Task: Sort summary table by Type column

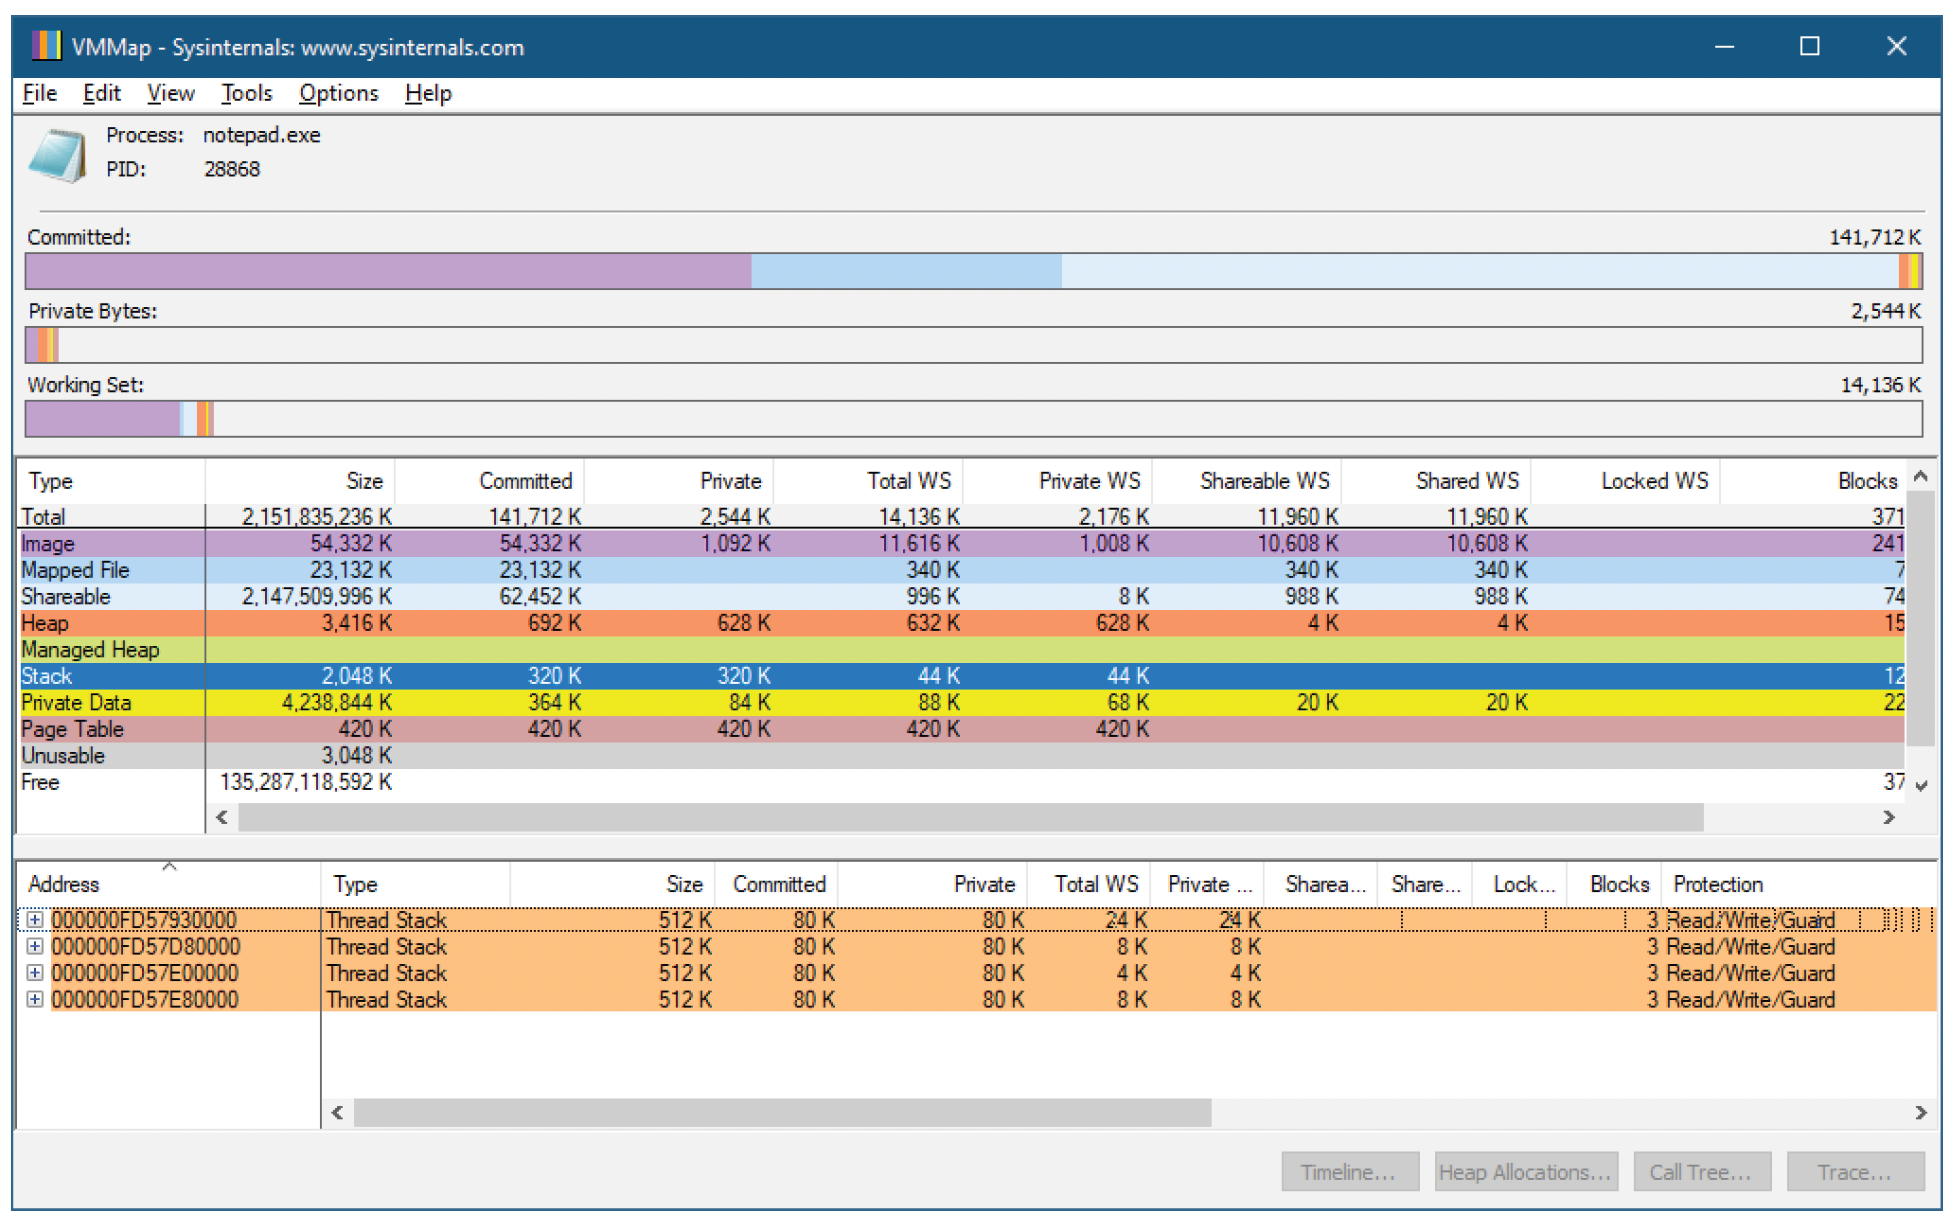Action: click(111, 481)
